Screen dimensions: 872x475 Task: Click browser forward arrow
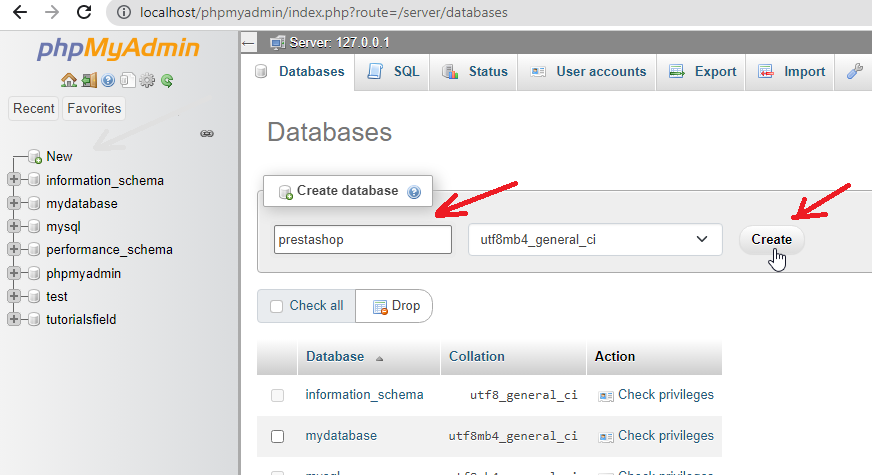click(x=52, y=12)
